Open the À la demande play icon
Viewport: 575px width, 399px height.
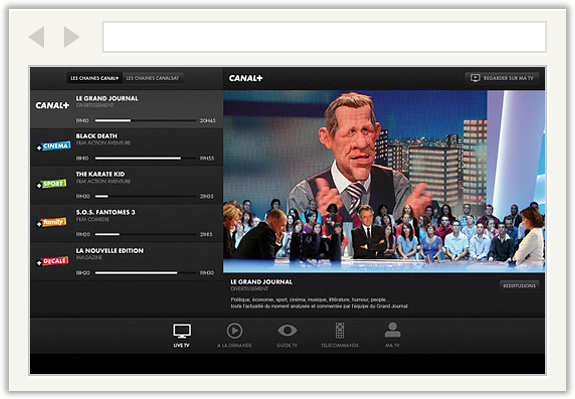coord(234,331)
